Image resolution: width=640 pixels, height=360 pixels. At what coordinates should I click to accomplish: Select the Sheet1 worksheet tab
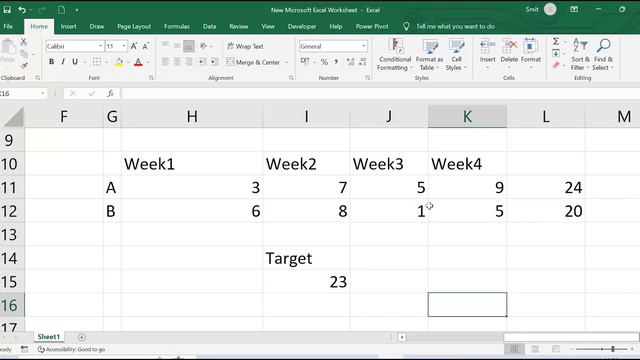[49, 337]
